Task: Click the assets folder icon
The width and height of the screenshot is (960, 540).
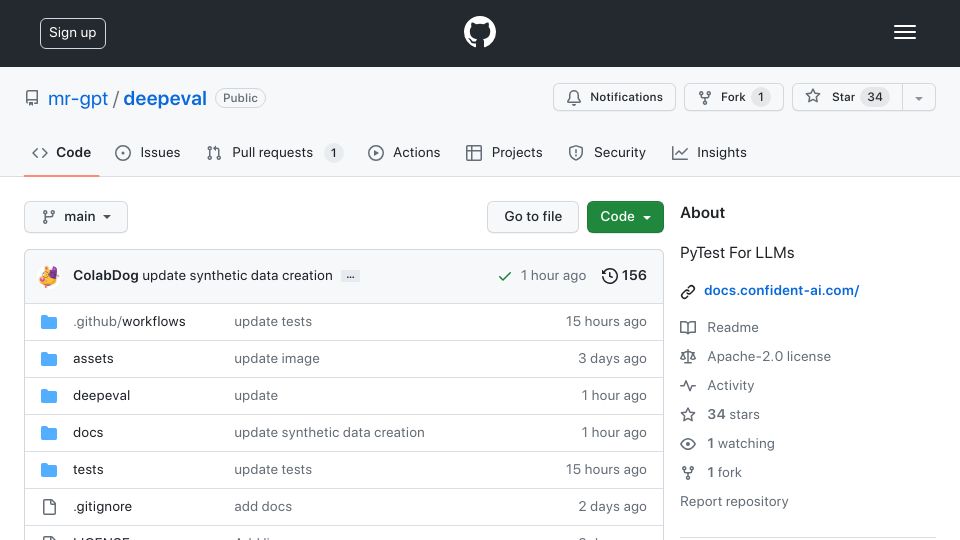Action: [x=49, y=359]
